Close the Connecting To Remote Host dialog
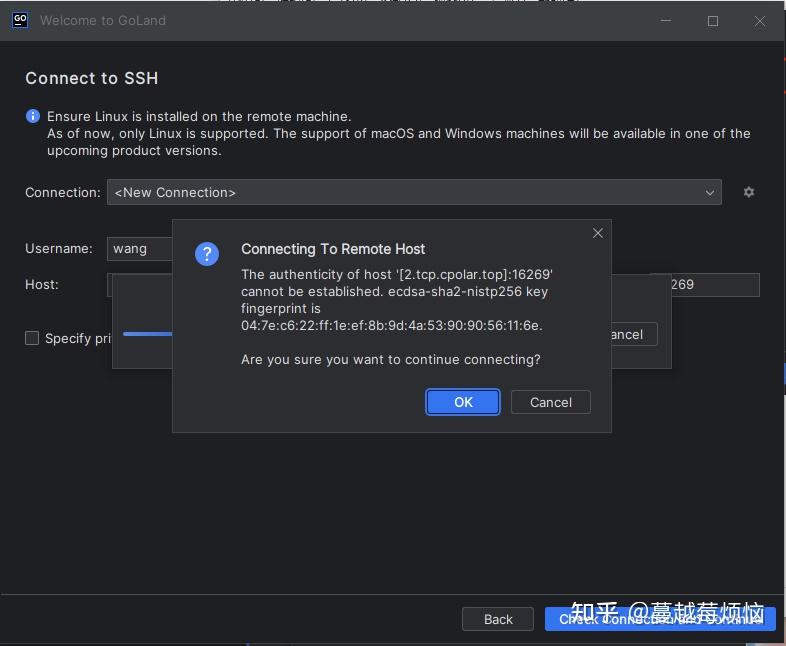786x646 pixels. [x=598, y=233]
